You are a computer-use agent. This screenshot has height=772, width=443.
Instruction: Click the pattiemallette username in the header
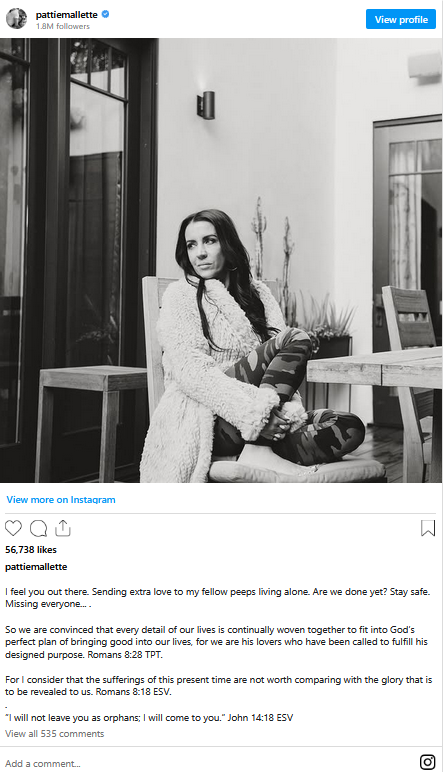(66, 14)
